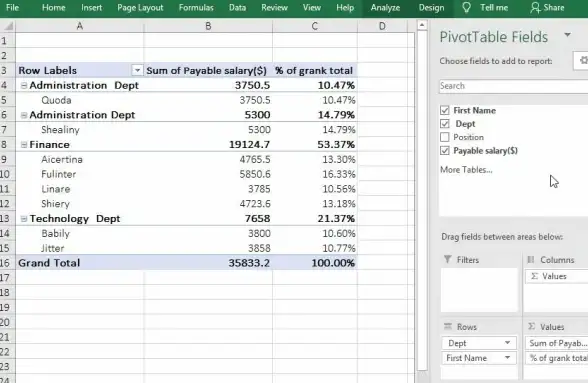Open PivotTable Fields pane options arrow
Screen dimensions: 588x383
(x=567, y=35)
